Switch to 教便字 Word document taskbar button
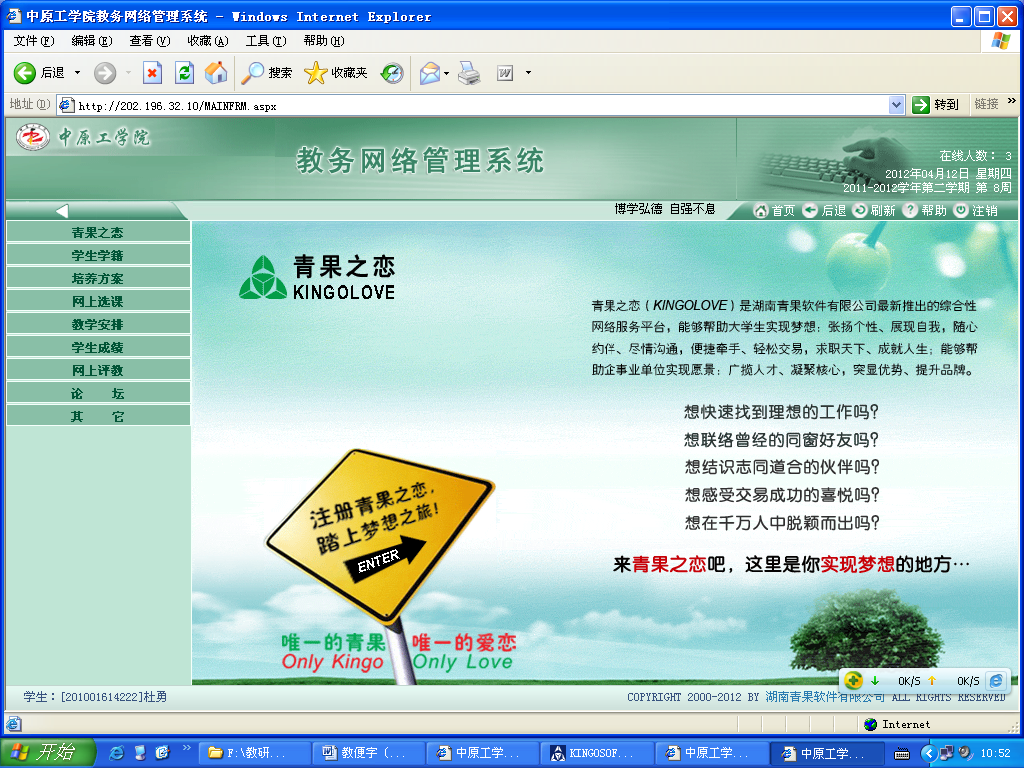The height and width of the screenshot is (768, 1024). 369,752
